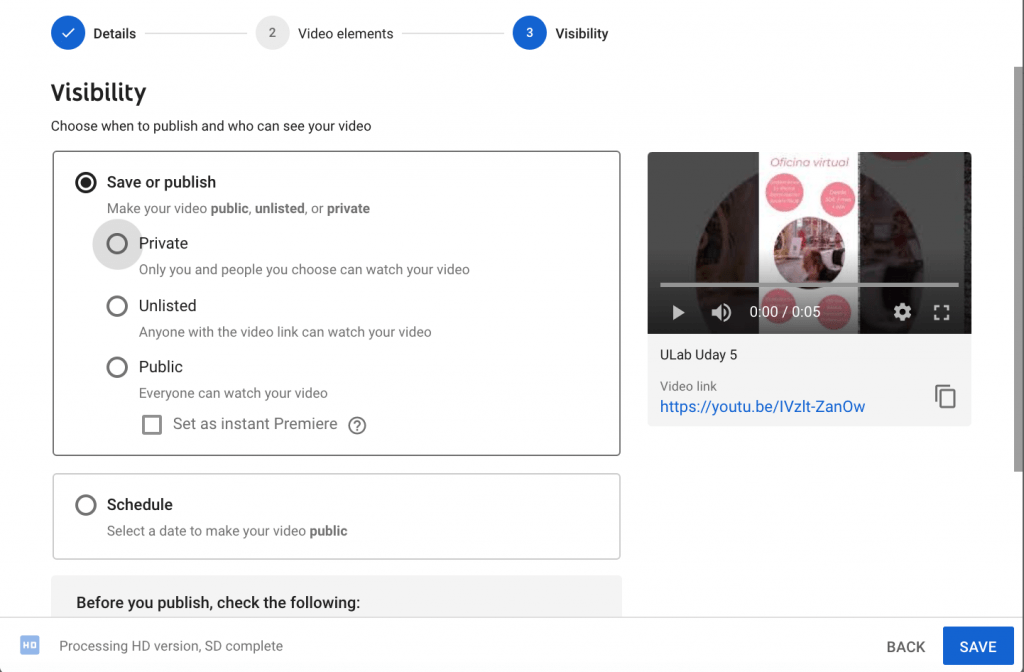Copy the video link
1024x672 pixels.
pyautogui.click(x=945, y=396)
